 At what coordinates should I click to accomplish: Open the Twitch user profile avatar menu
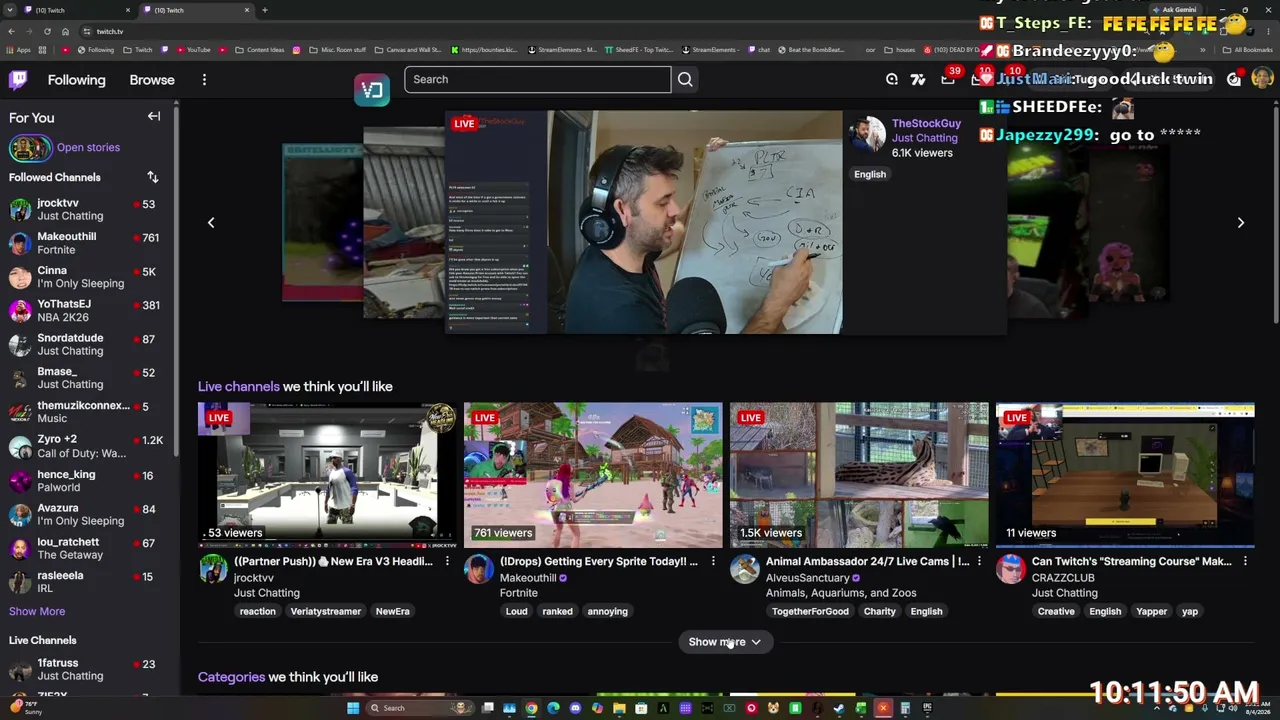pyautogui.click(x=1262, y=79)
